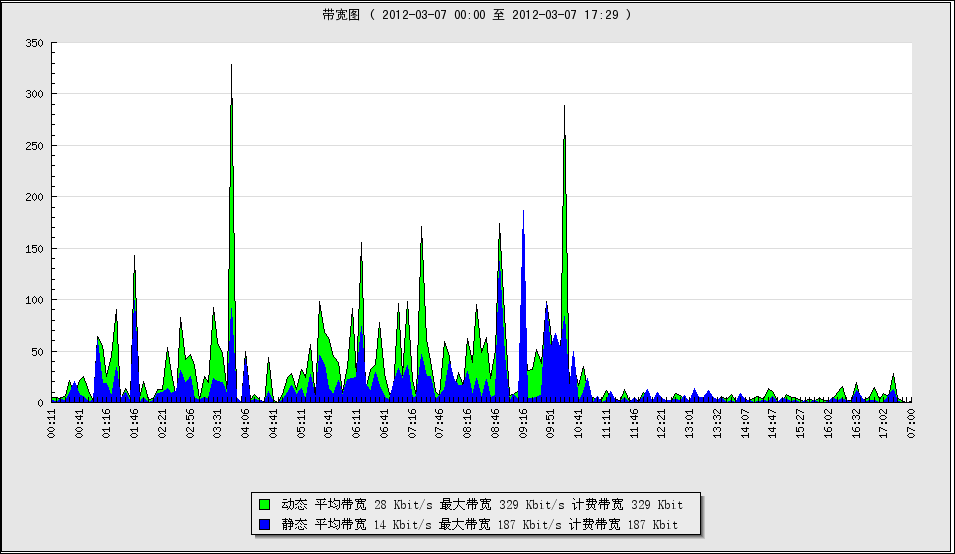955x554 pixels.
Task: Click the x-axis time label 16:32
Action: point(856,423)
